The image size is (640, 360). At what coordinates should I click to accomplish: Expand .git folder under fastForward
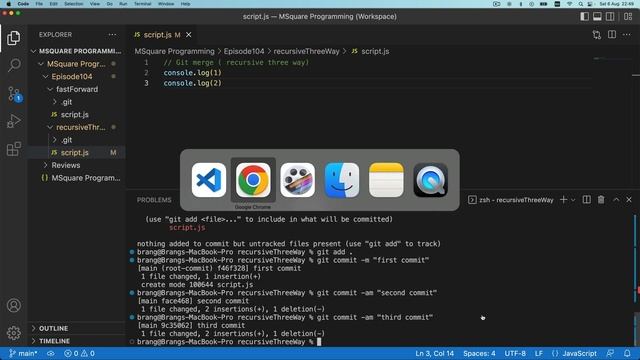(x=76, y=102)
